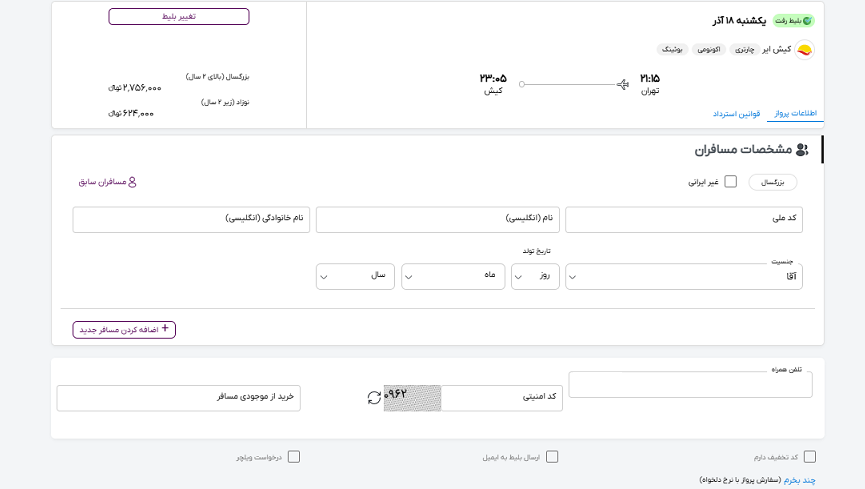This screenshot has width=865, height=489.
Task: Click the plus icon for new passenger
Action: coord(165,328)
